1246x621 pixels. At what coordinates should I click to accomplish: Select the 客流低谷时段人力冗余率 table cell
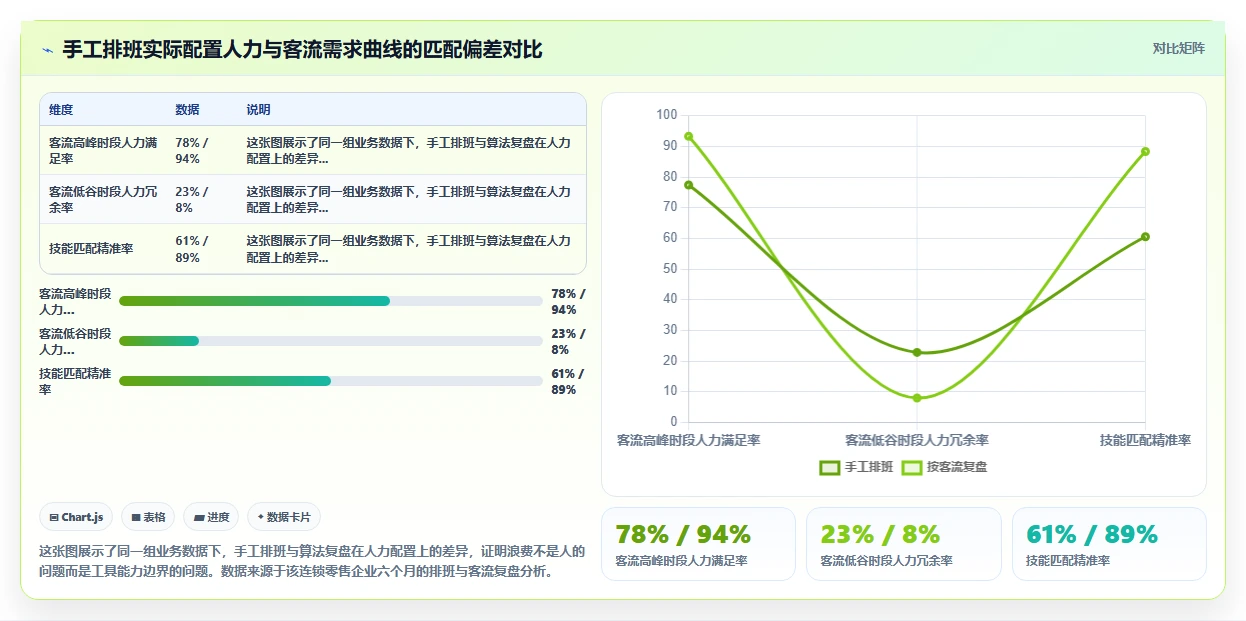tap(103, 200)
